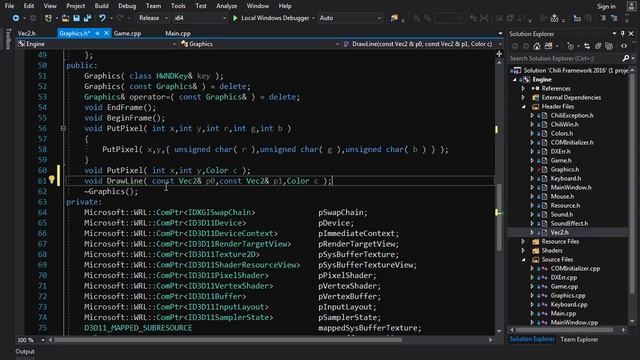This screenshot has width=640, height=360.
Task: Click the Solution Explorer horizontal scrollbar
Action: pyautogui.click(x=564, y=329)
